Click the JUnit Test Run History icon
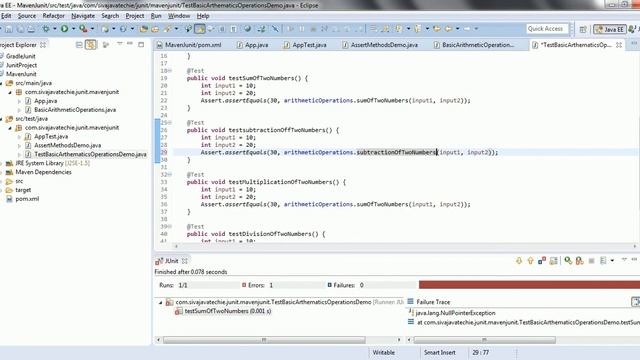Image resolution: width=640 pixels, height=360 pixels. pos(603,261)
